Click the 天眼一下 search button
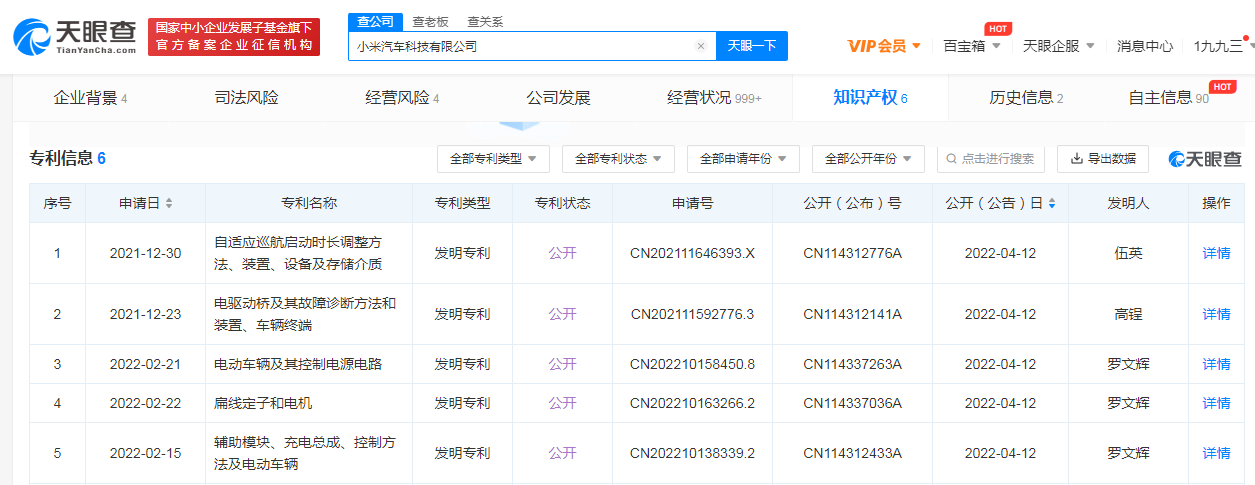The image size is (1255, 485). pos(752,46)
